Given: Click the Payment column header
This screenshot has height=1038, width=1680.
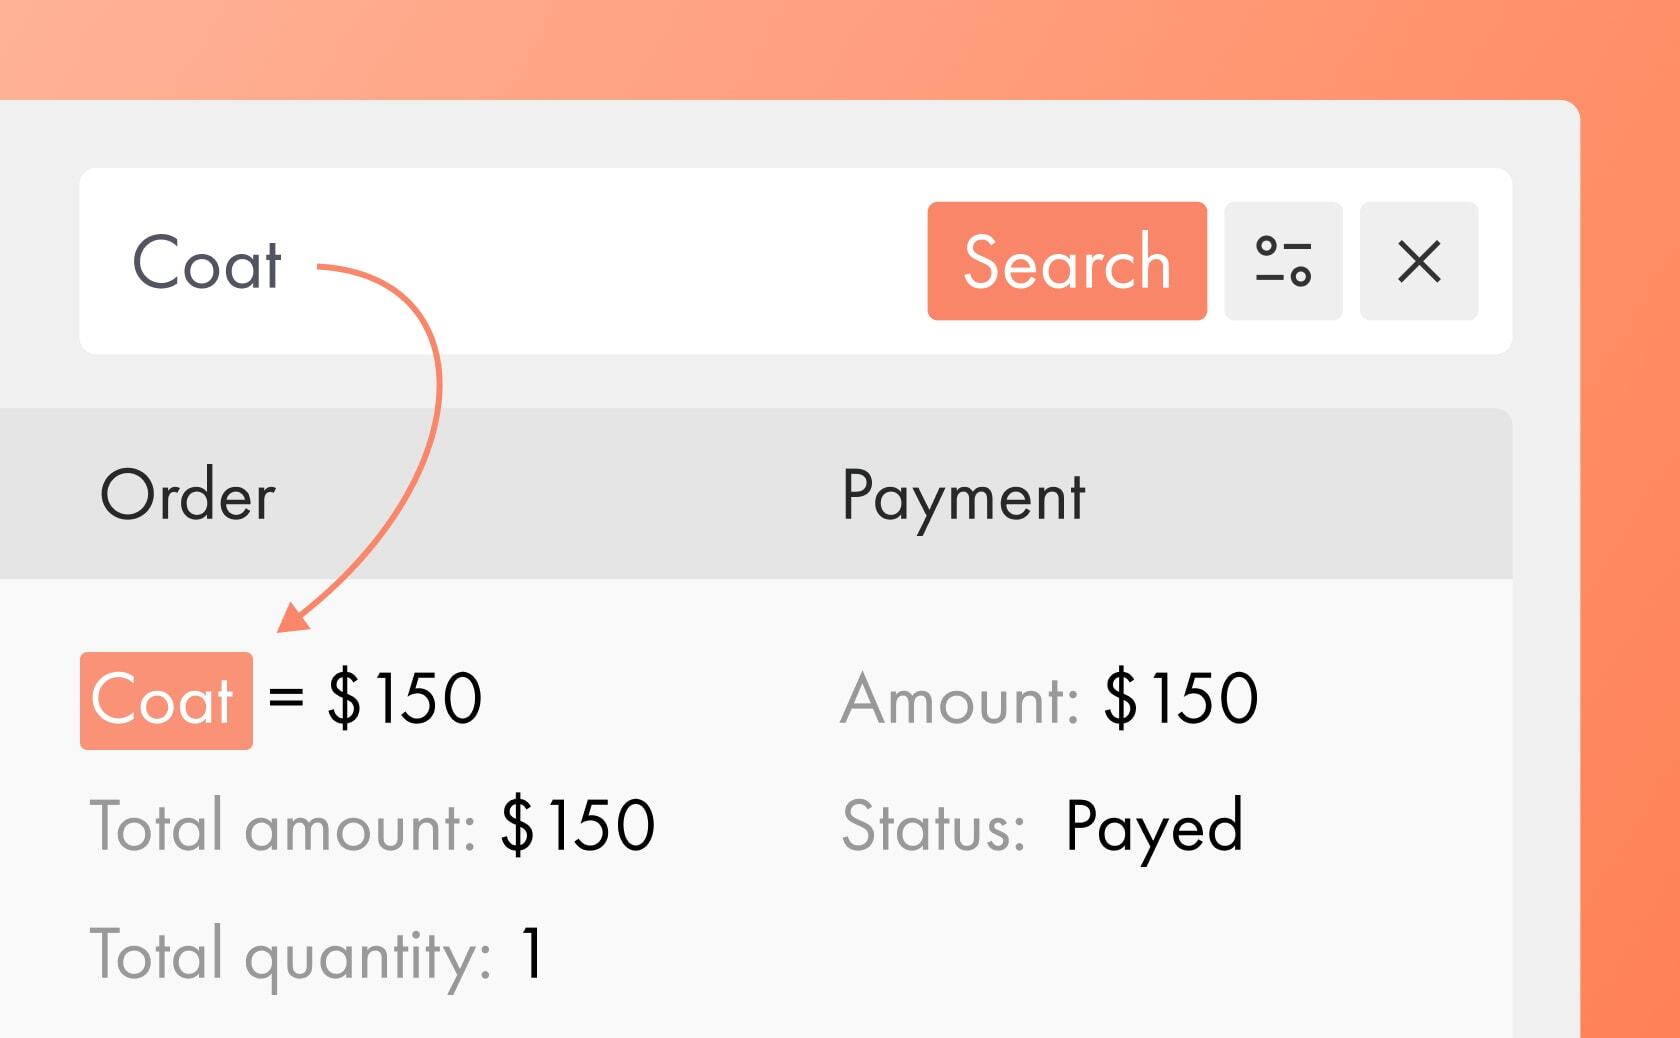Looking at the screenshot, I should [963, 495].
